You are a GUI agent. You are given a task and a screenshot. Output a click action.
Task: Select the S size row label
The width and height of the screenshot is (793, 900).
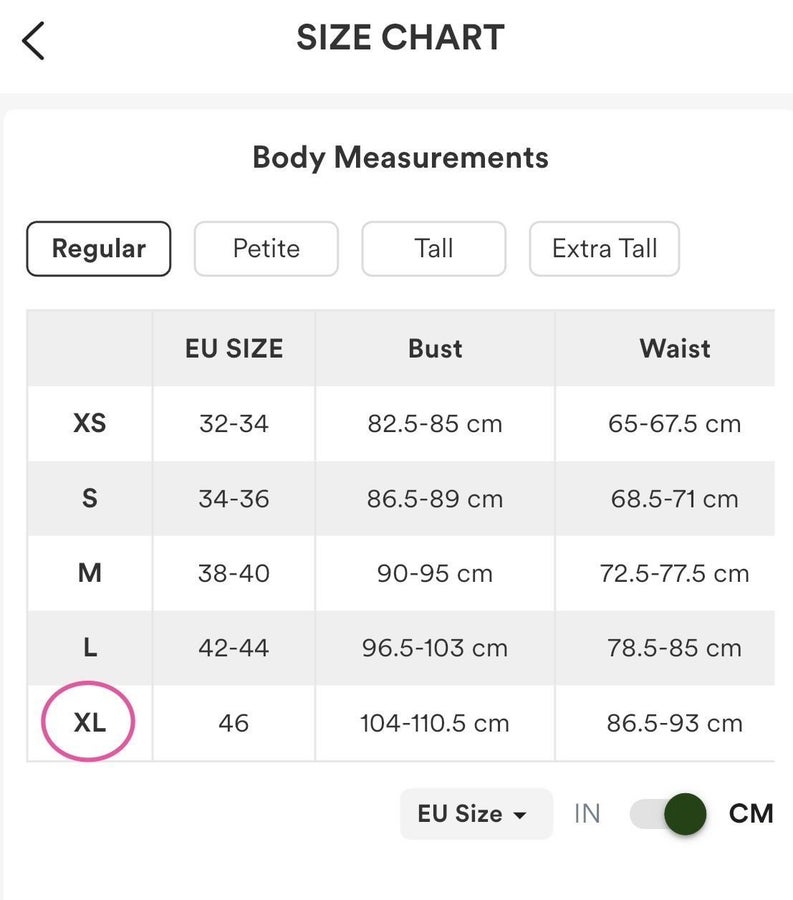[90, 498]
